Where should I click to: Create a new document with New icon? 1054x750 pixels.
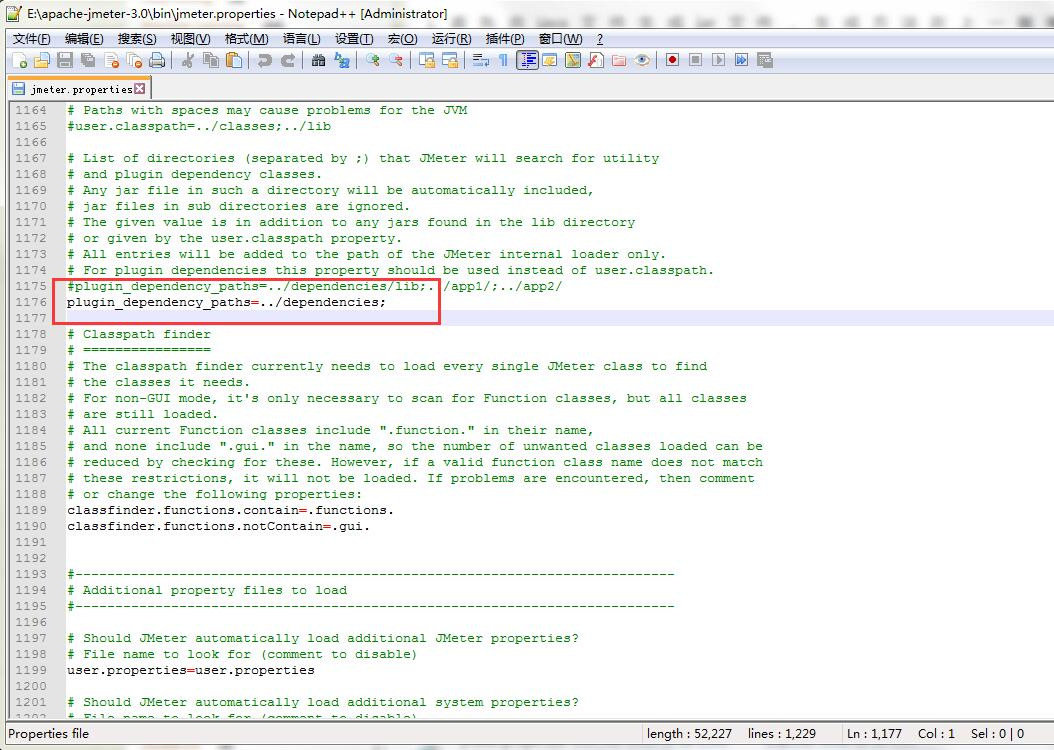[20, 60]
